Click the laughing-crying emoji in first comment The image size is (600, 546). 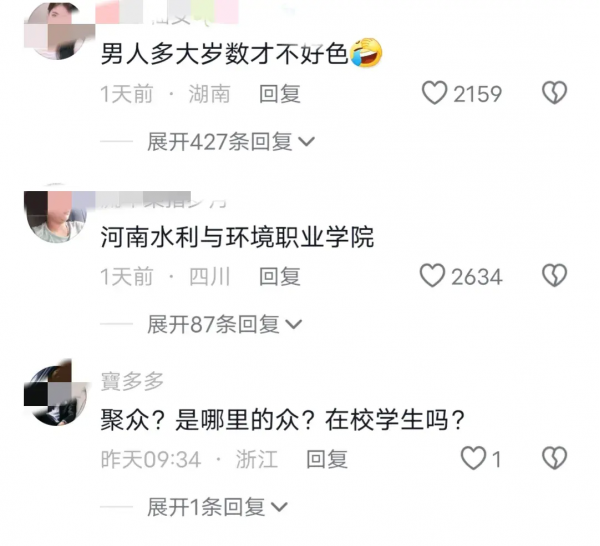click(x=366, y=52)
